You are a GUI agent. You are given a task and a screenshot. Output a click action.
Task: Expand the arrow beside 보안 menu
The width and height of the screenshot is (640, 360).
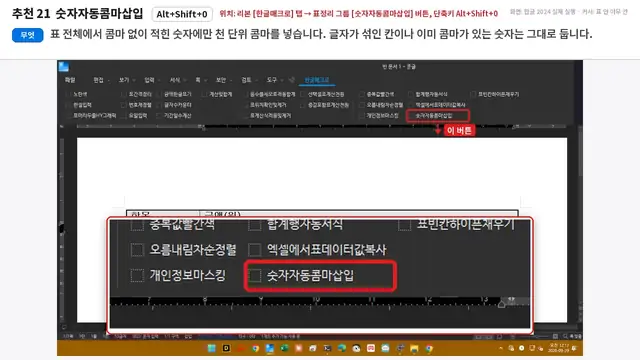tap(231, 80)
